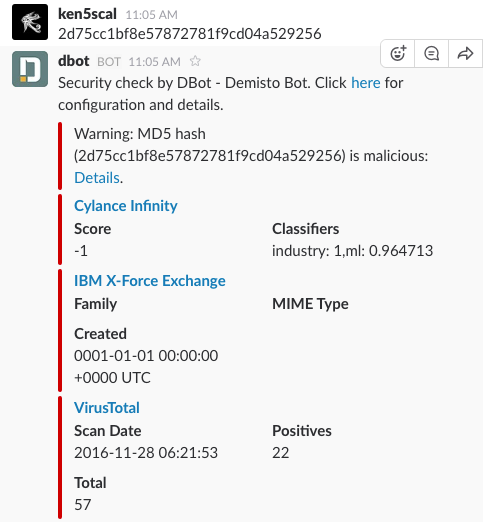Click the Cylance Classifiers value text
Screen dimensions: 483x522
353,251
